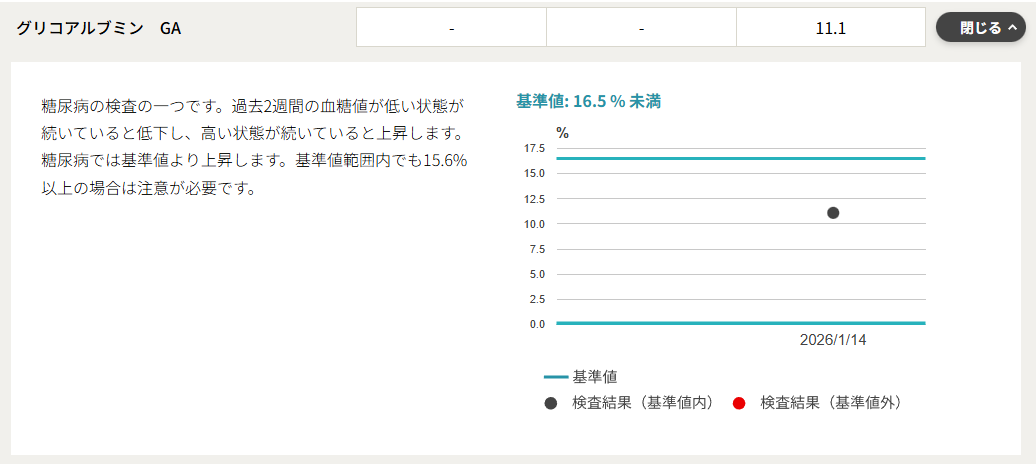Image resolution: width=1036 pixels, height=464 pixels.
Task: Click the 2026/1/14 date label
Action: [x=833, y=340]
